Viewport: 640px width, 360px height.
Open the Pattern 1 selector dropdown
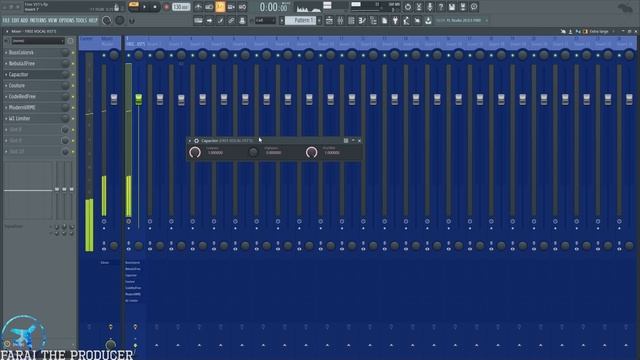[300, 20]
